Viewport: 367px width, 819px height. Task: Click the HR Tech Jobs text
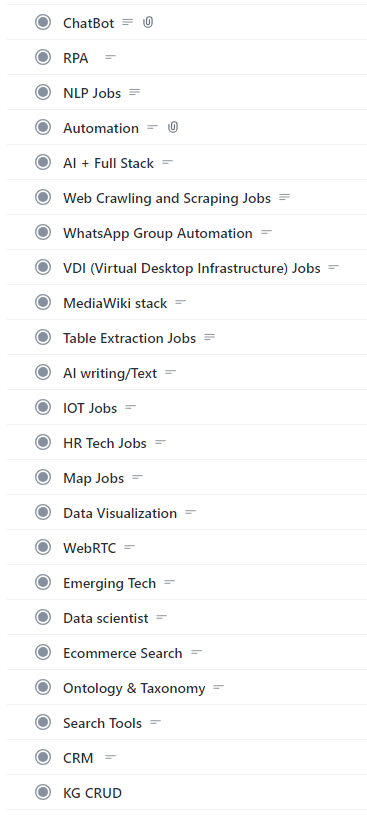tap(105, 443)
